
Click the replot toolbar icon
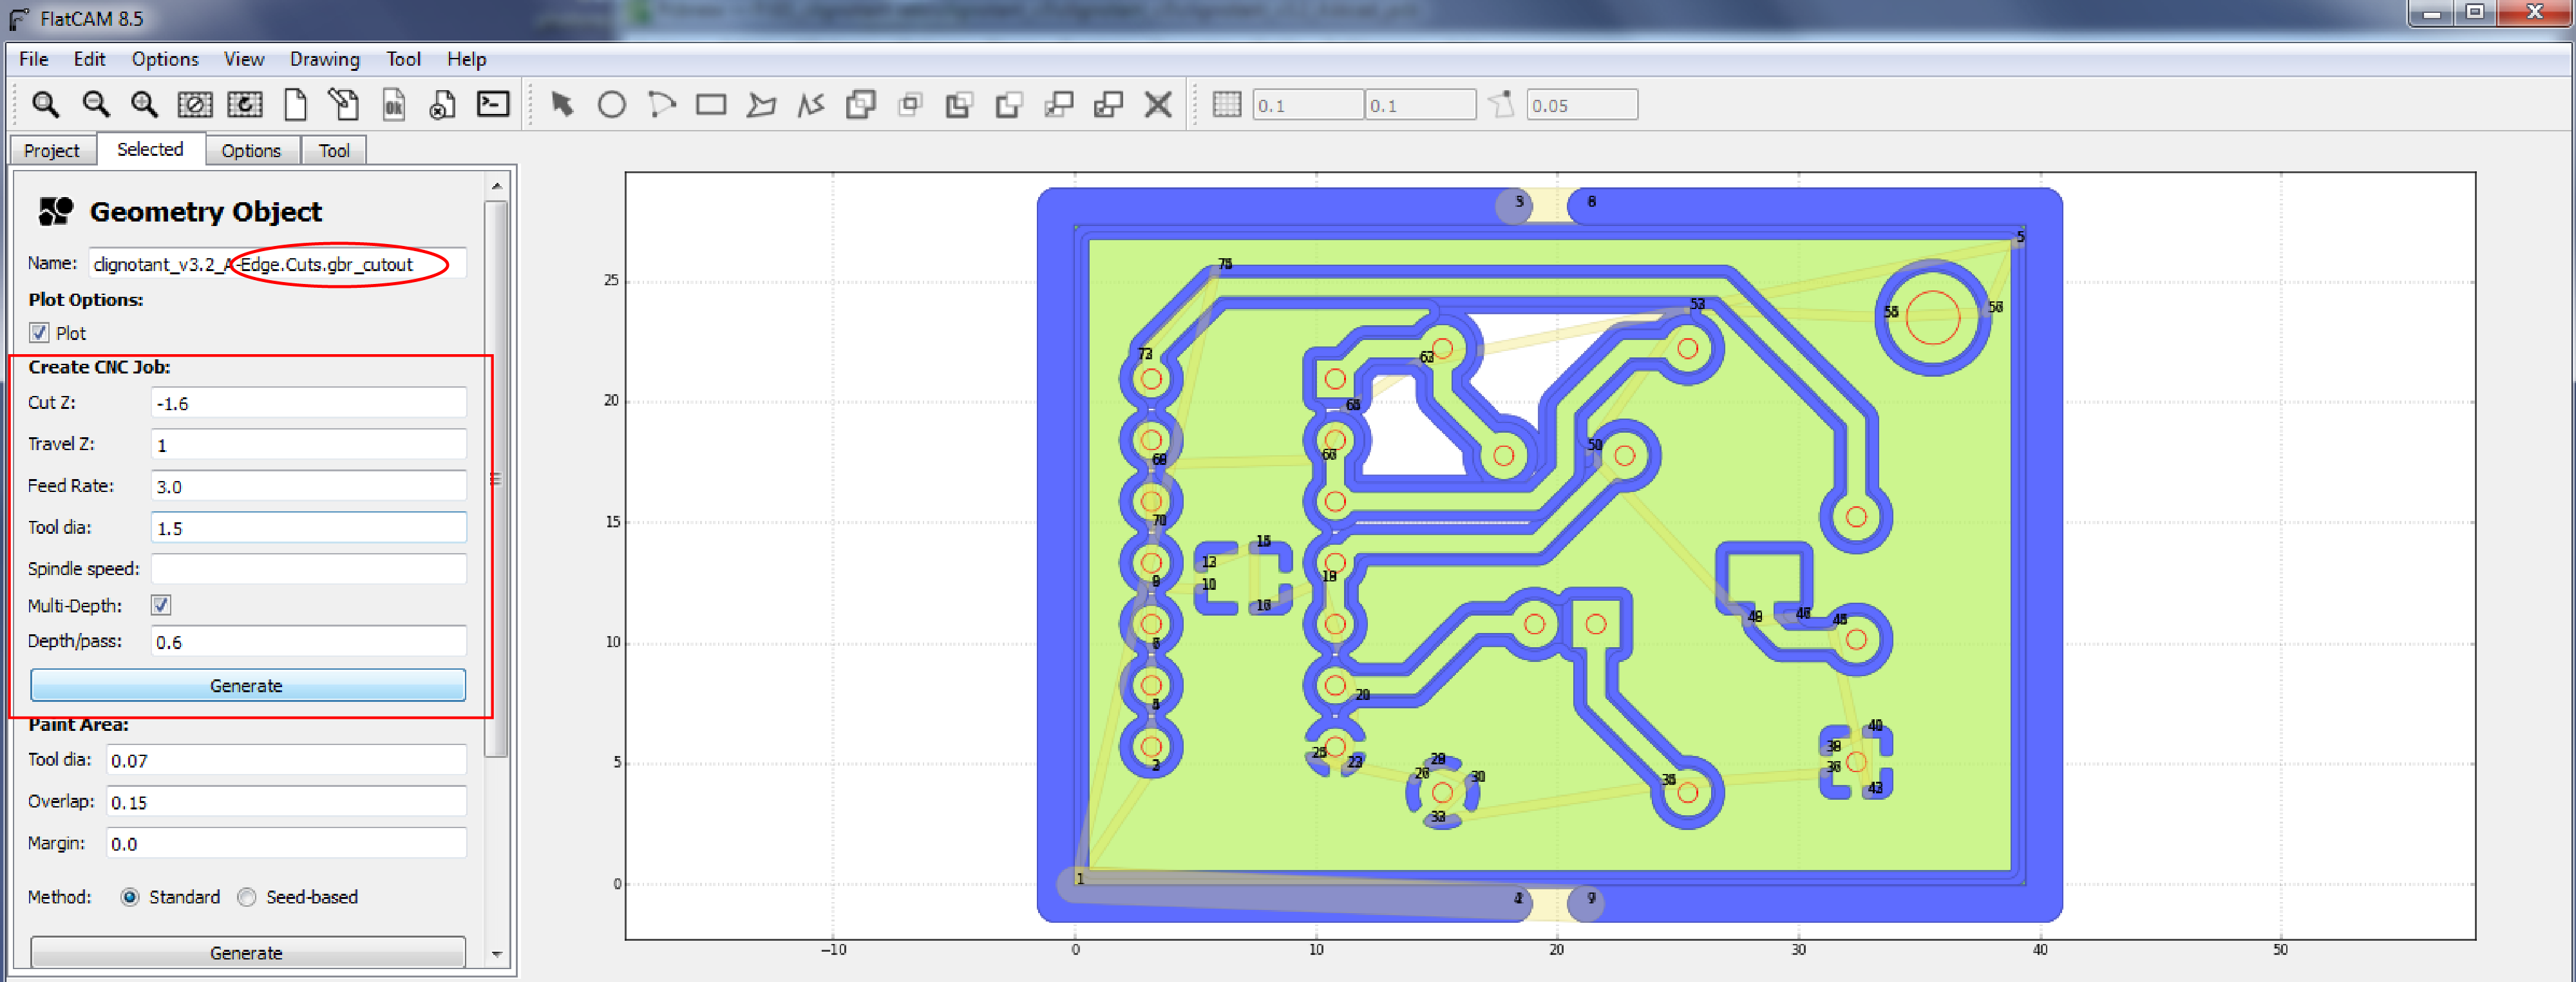point(244,105)
